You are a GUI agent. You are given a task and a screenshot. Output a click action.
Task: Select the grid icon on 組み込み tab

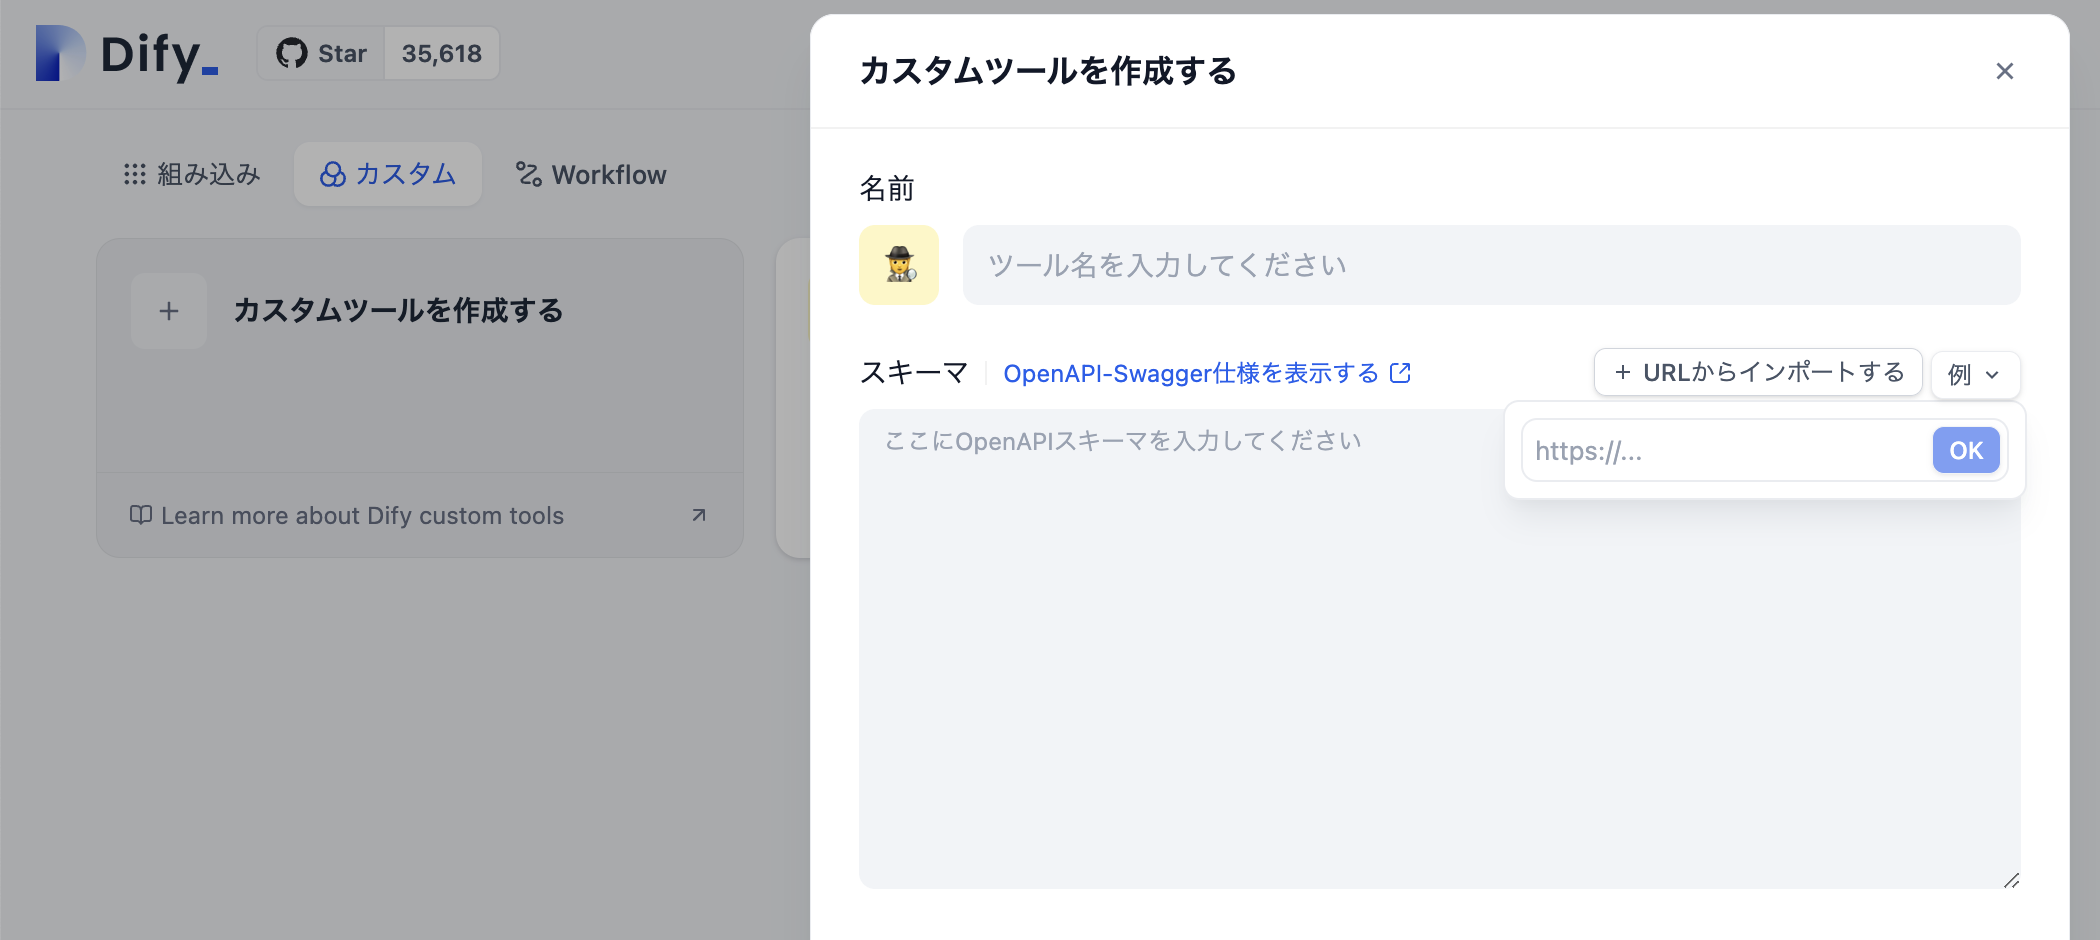pyautogui.click(x=133, y=174)
